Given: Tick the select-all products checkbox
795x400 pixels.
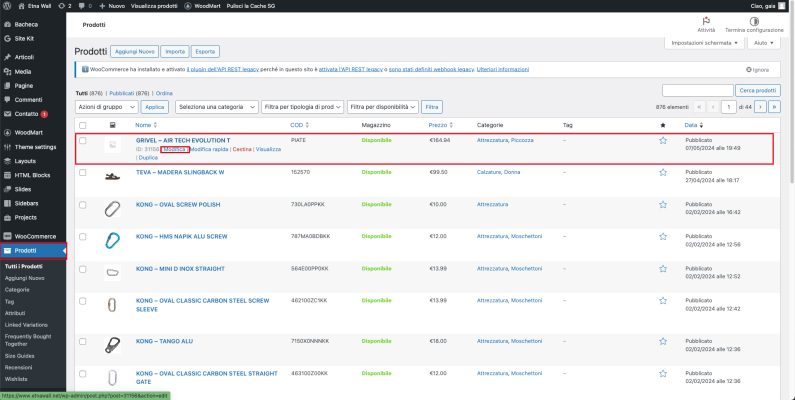Looking at the screenshot, I should coord(83,125).
